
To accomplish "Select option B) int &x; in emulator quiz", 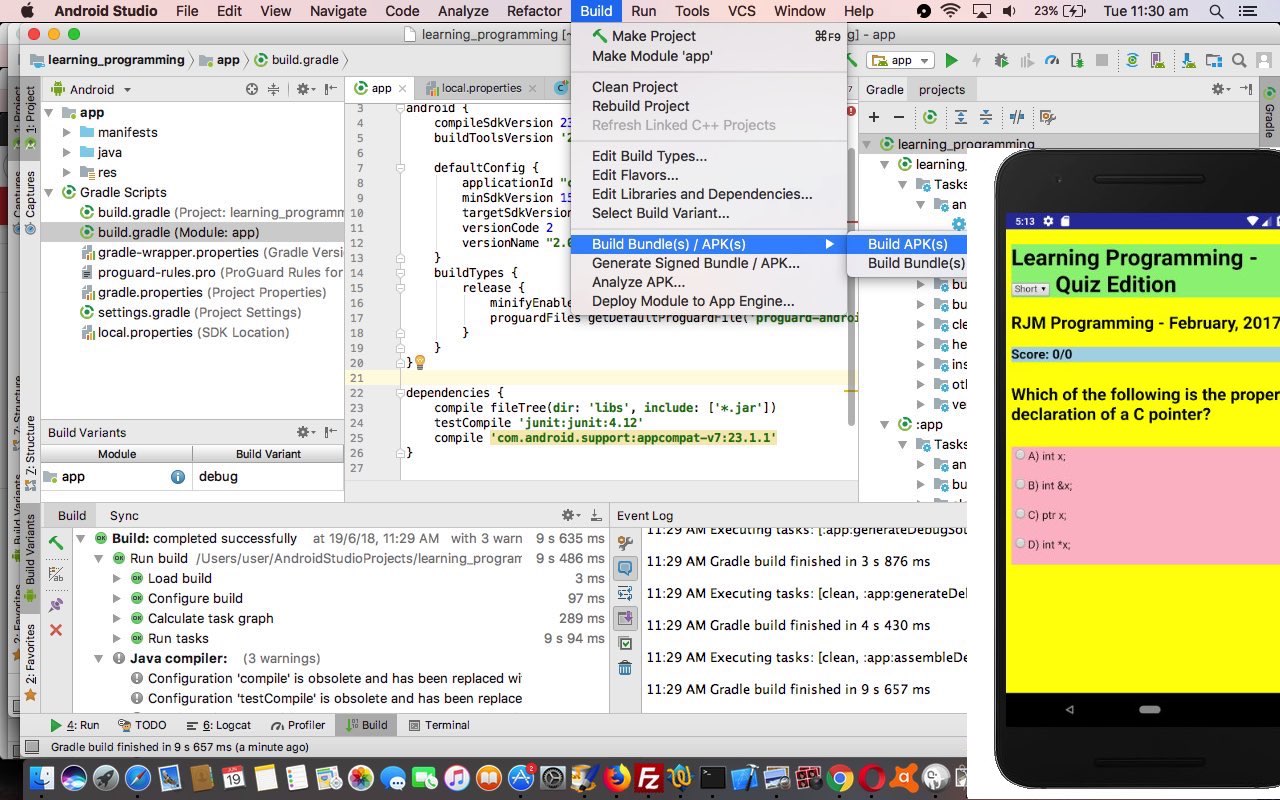I will point(1020,484).
